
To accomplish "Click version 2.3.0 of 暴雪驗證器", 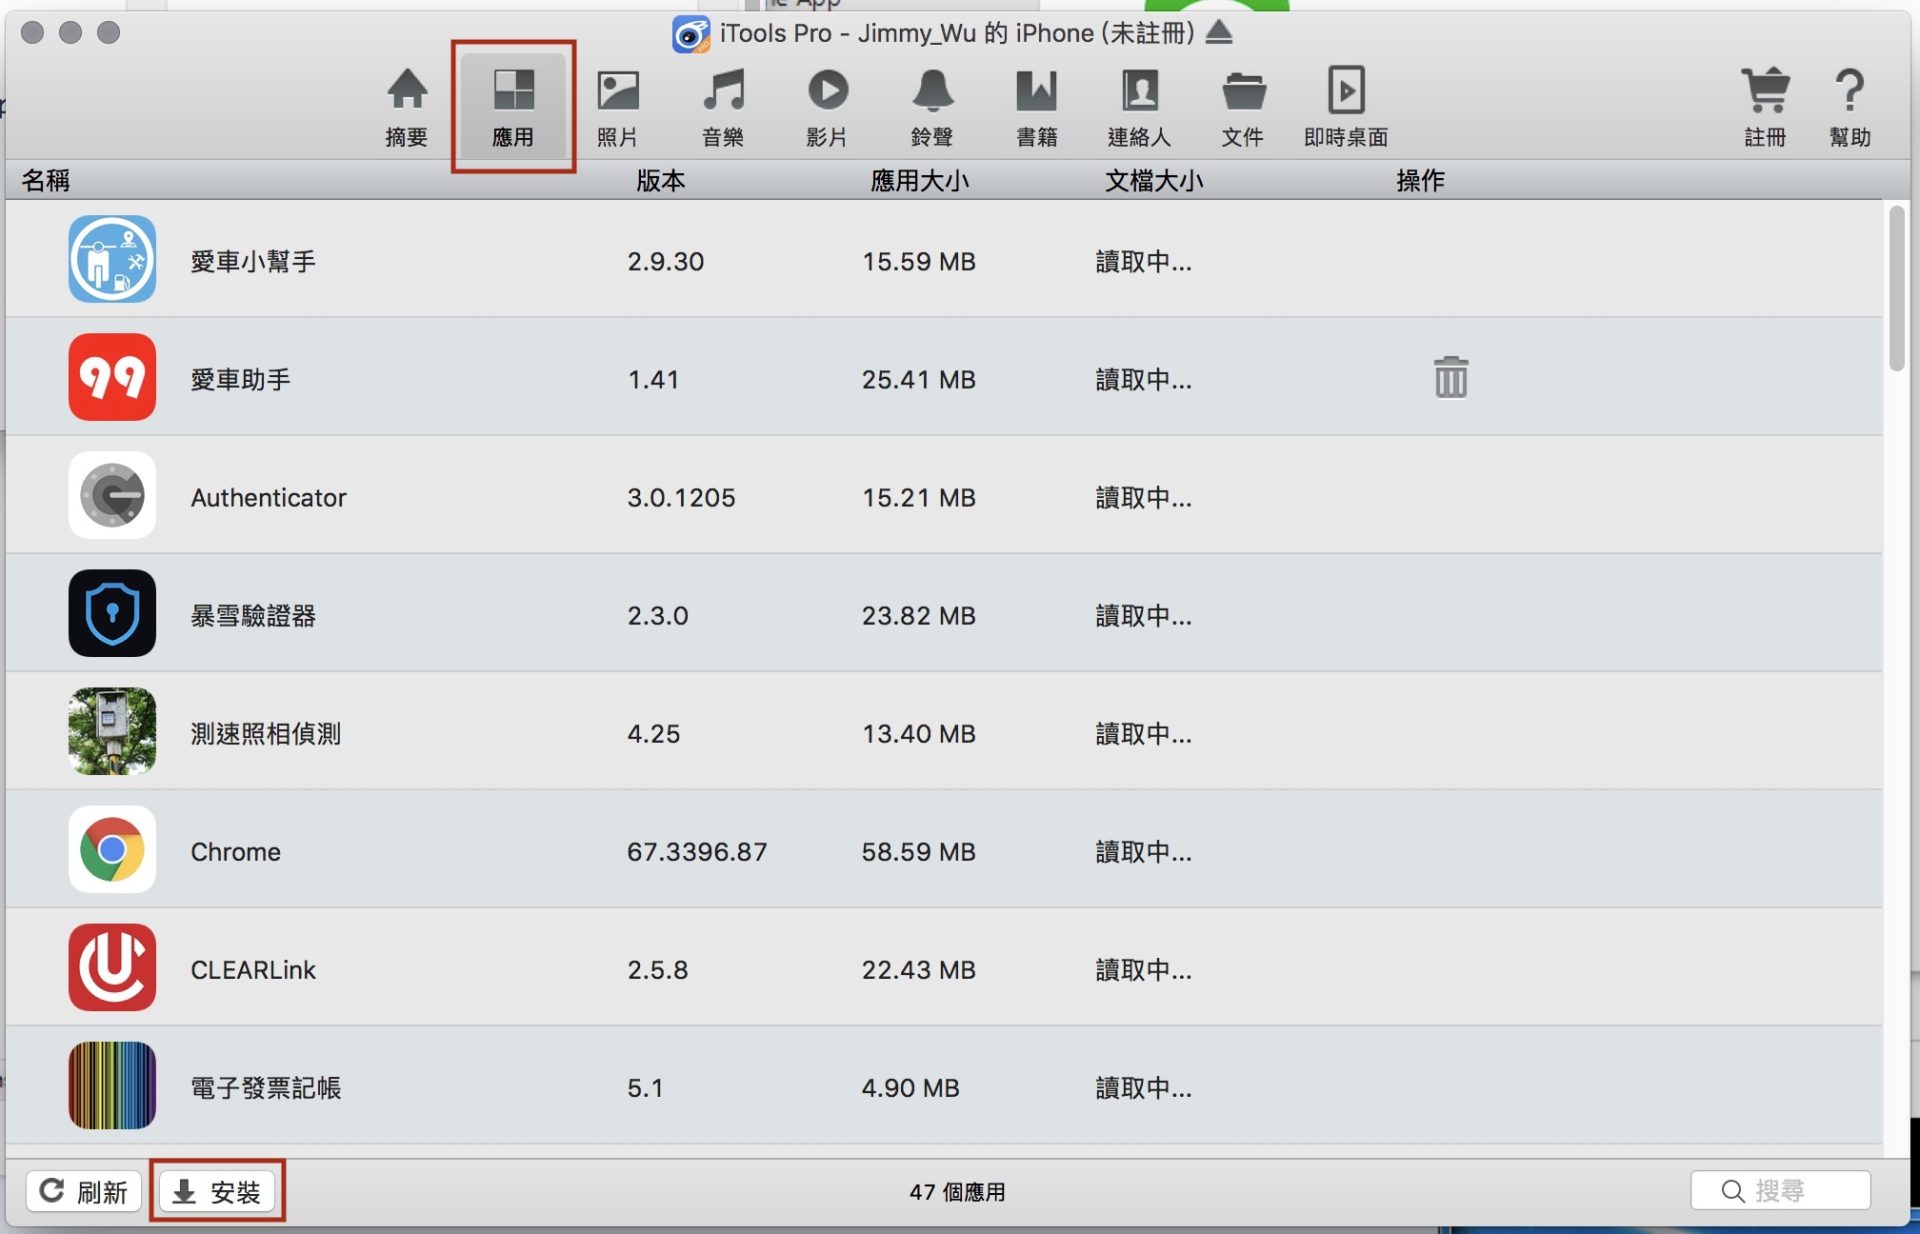I will 658,615.
